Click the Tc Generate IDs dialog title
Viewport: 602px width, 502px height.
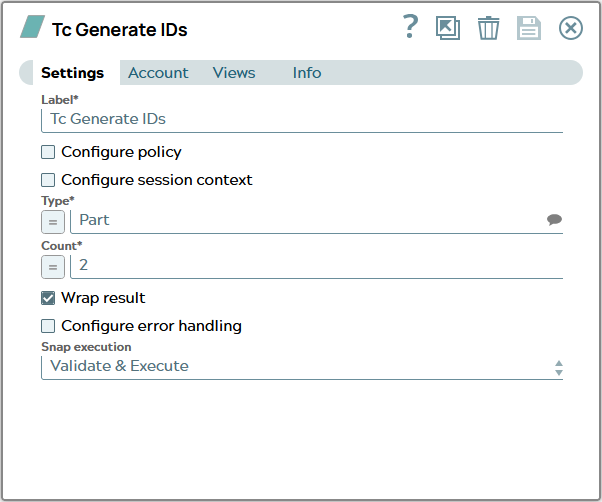pos(119,30)
